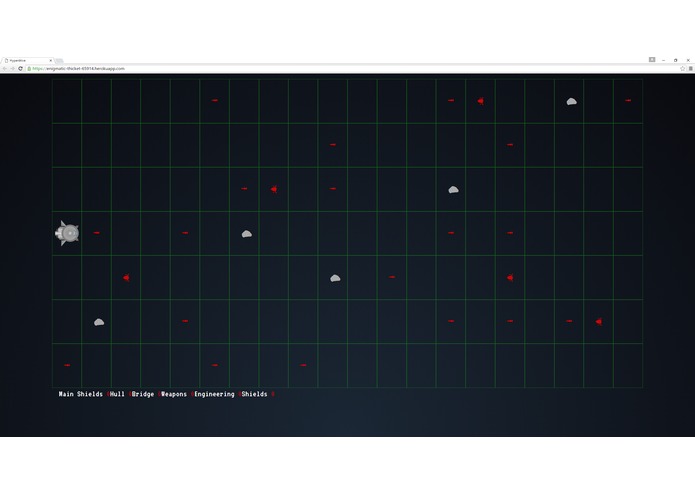Click the laser bolt in the bottom-left corner cell
Image resolution: width=695 pixels, height=494 pixels.
tap(67, 365)
